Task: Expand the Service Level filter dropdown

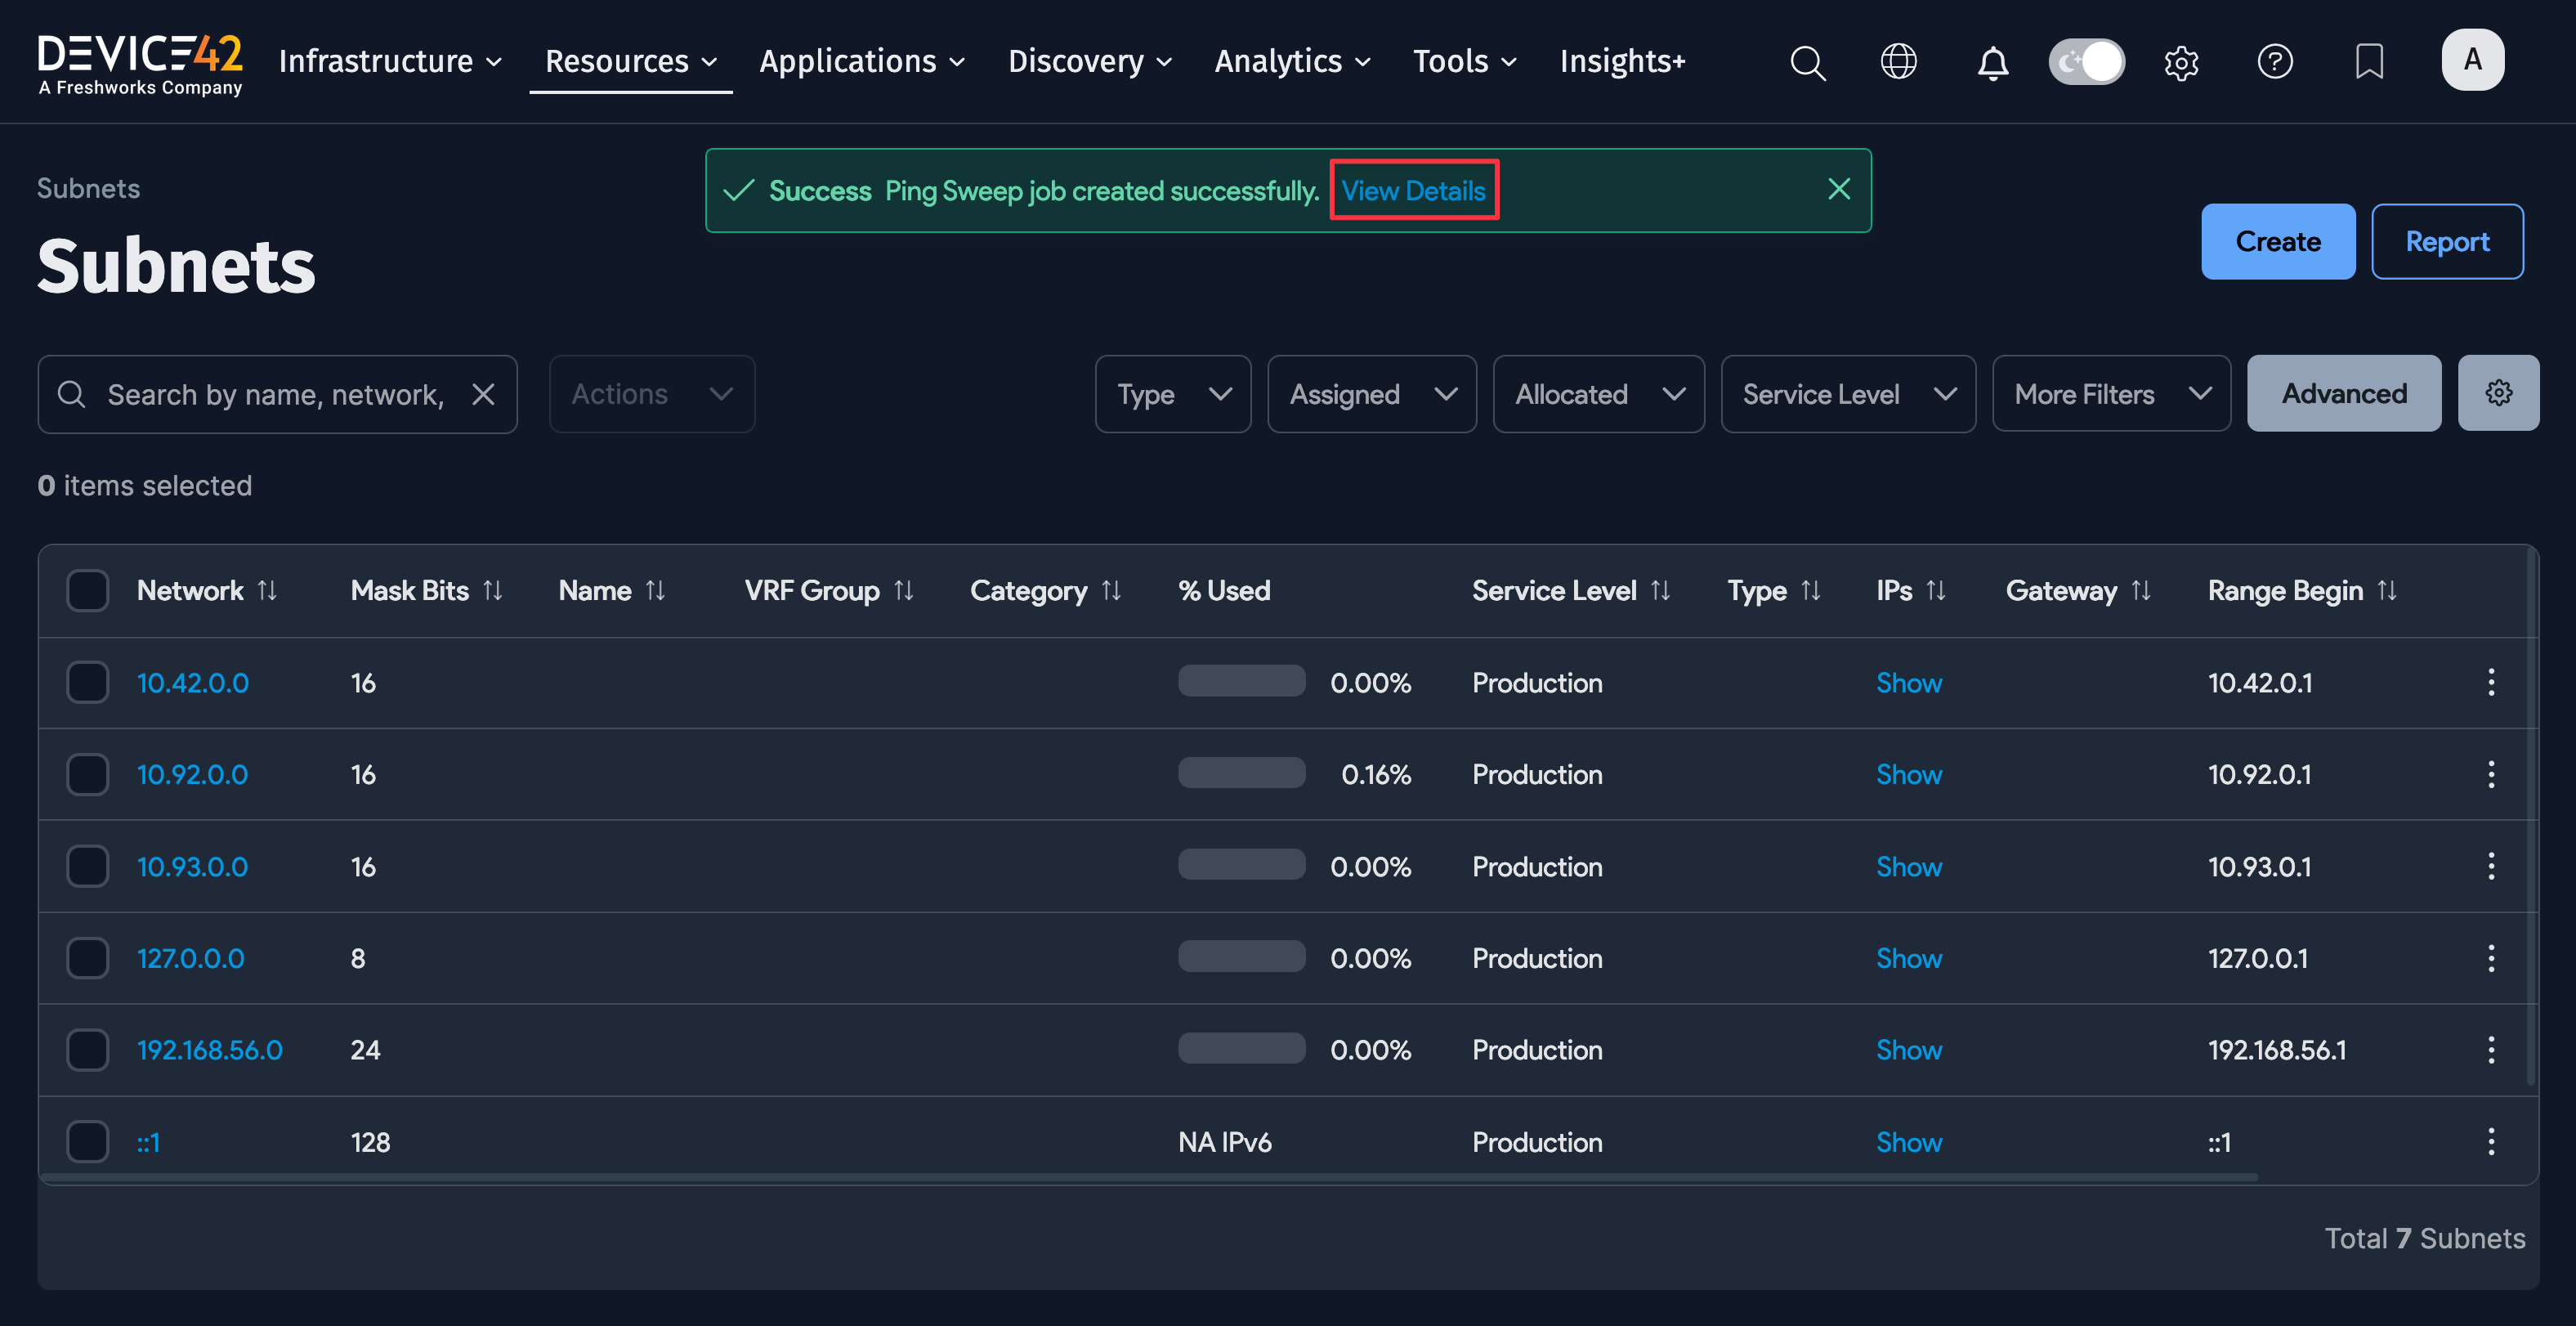Action: [x=1847, y=394]
